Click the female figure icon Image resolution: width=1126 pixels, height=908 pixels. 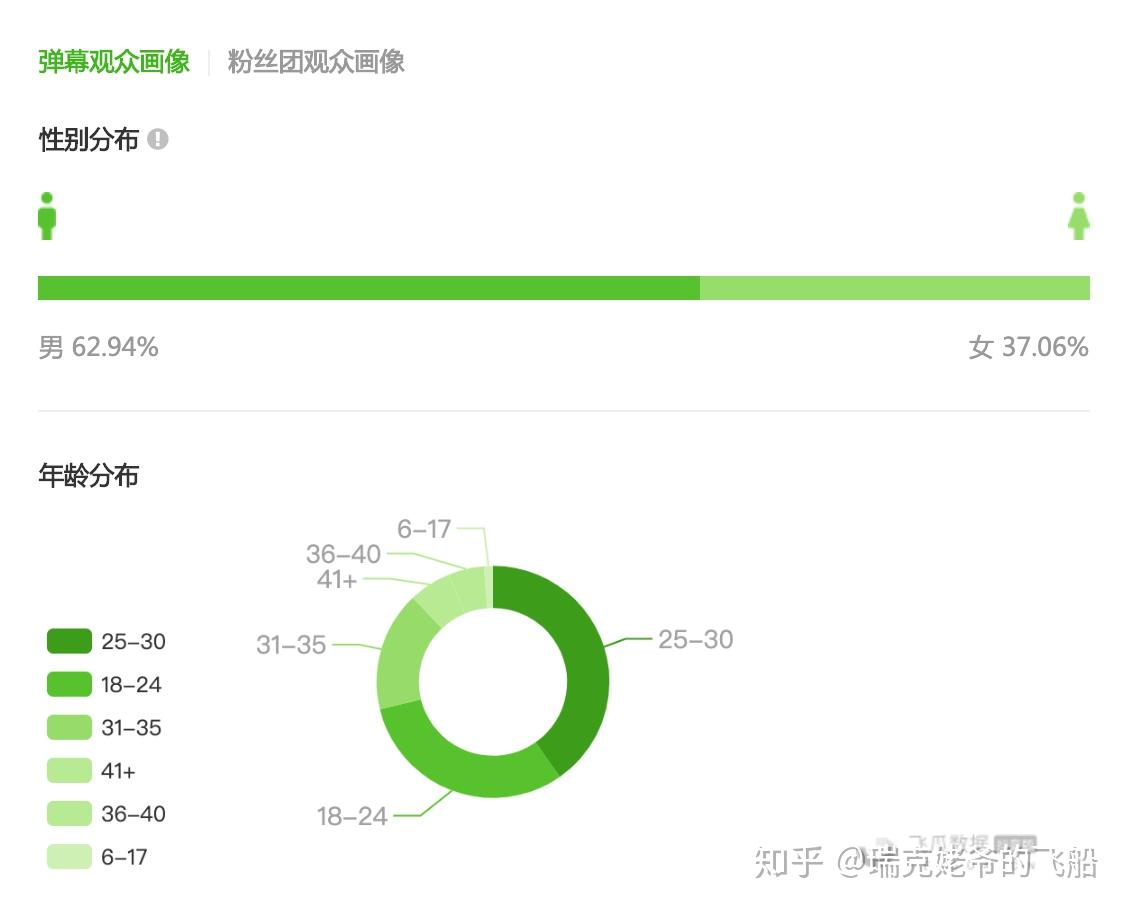(x=1079, y=216)
